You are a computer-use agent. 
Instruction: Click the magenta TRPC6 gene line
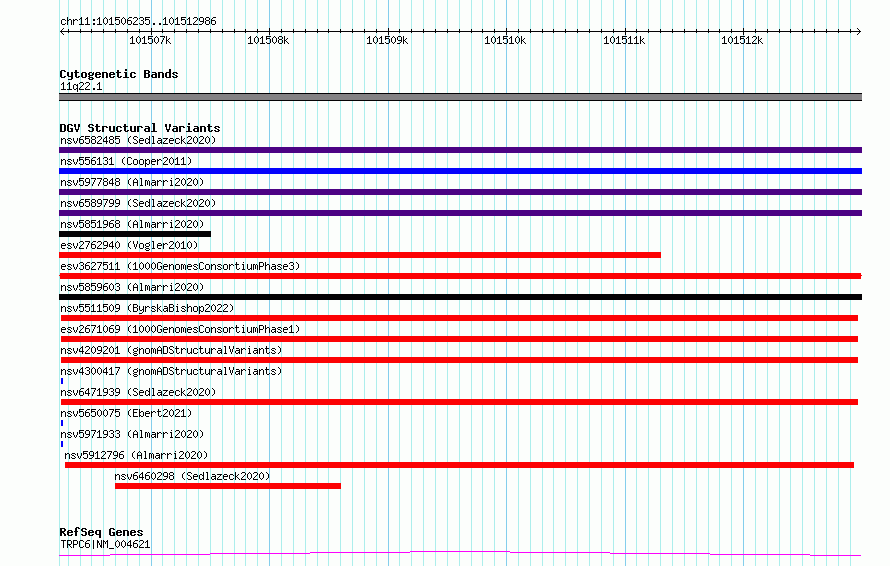tap(460, 554)
